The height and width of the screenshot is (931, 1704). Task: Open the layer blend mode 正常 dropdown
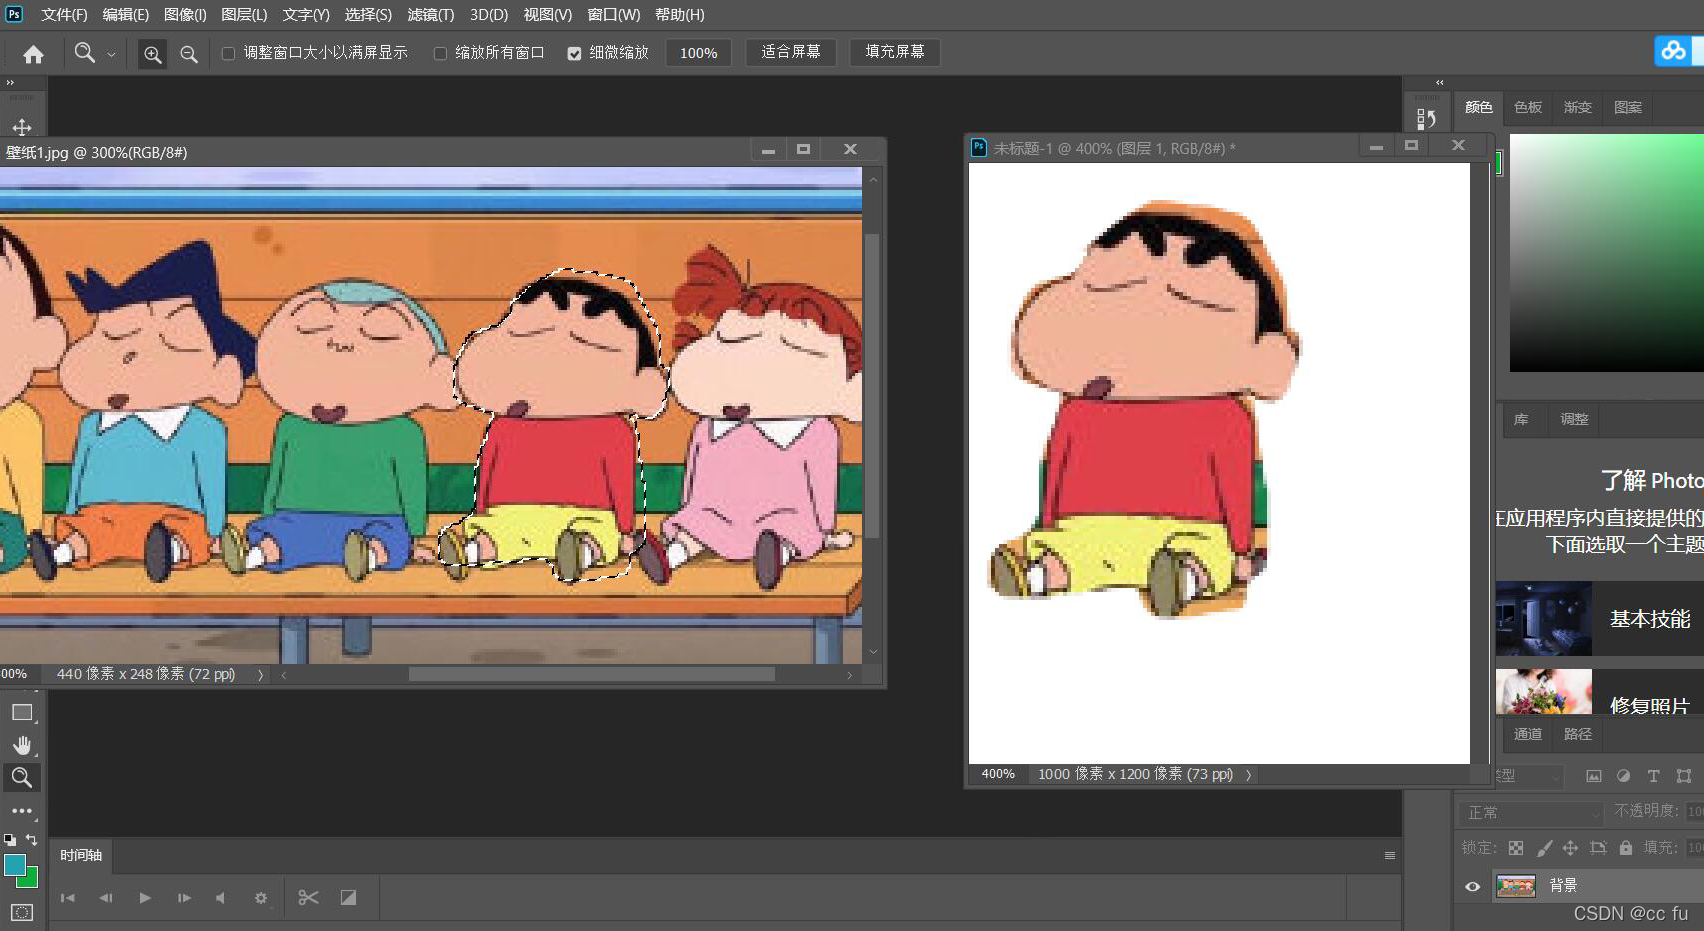(1531, 812)
